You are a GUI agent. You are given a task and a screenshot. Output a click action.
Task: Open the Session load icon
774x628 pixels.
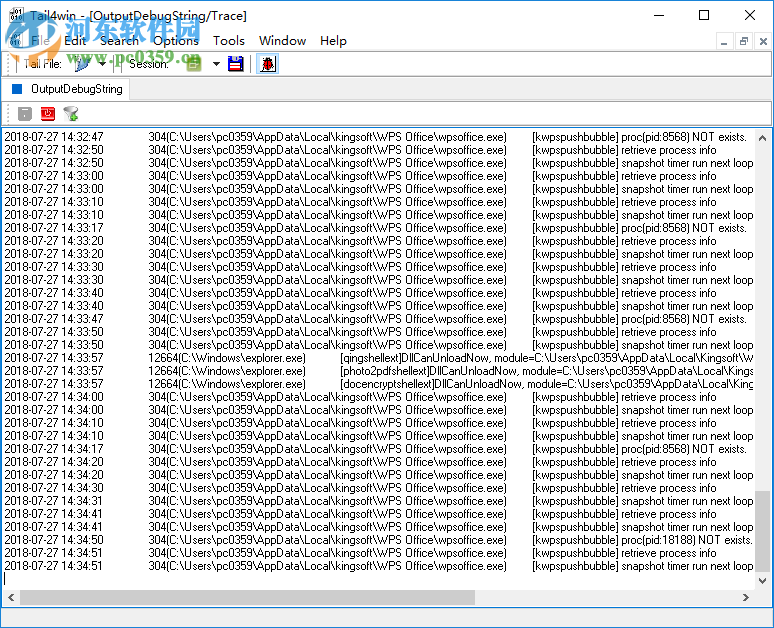[194, 64]
